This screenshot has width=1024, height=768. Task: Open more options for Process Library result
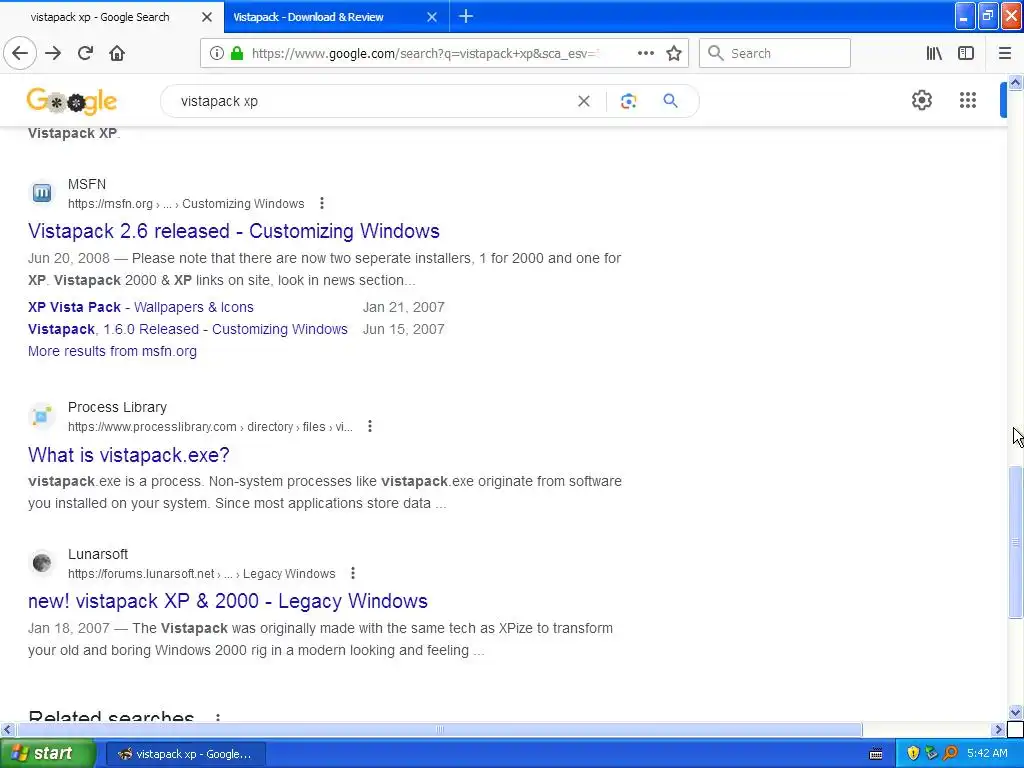click(370, 426)
